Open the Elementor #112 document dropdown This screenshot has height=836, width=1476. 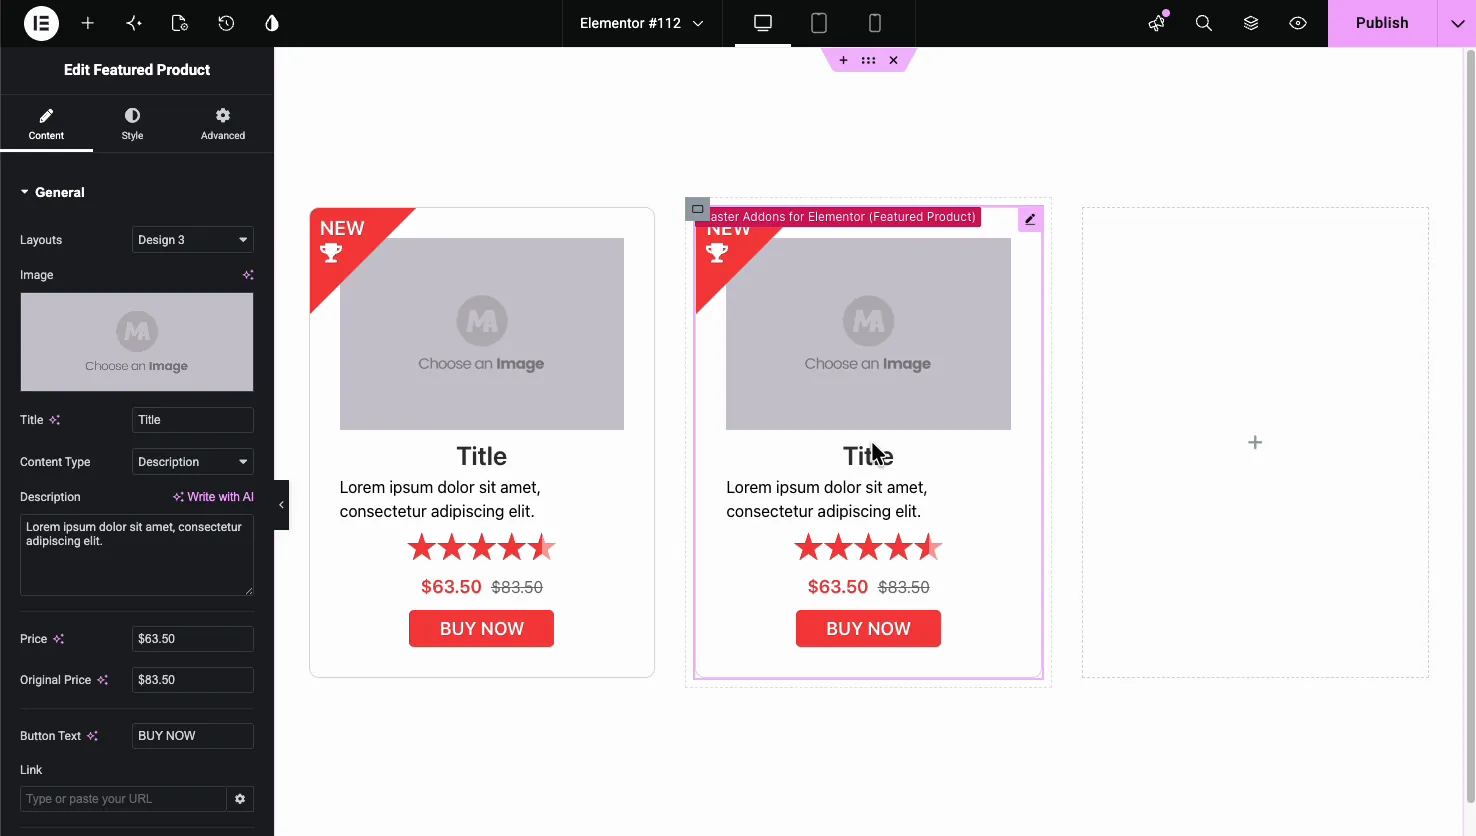(x=641, y=23)
